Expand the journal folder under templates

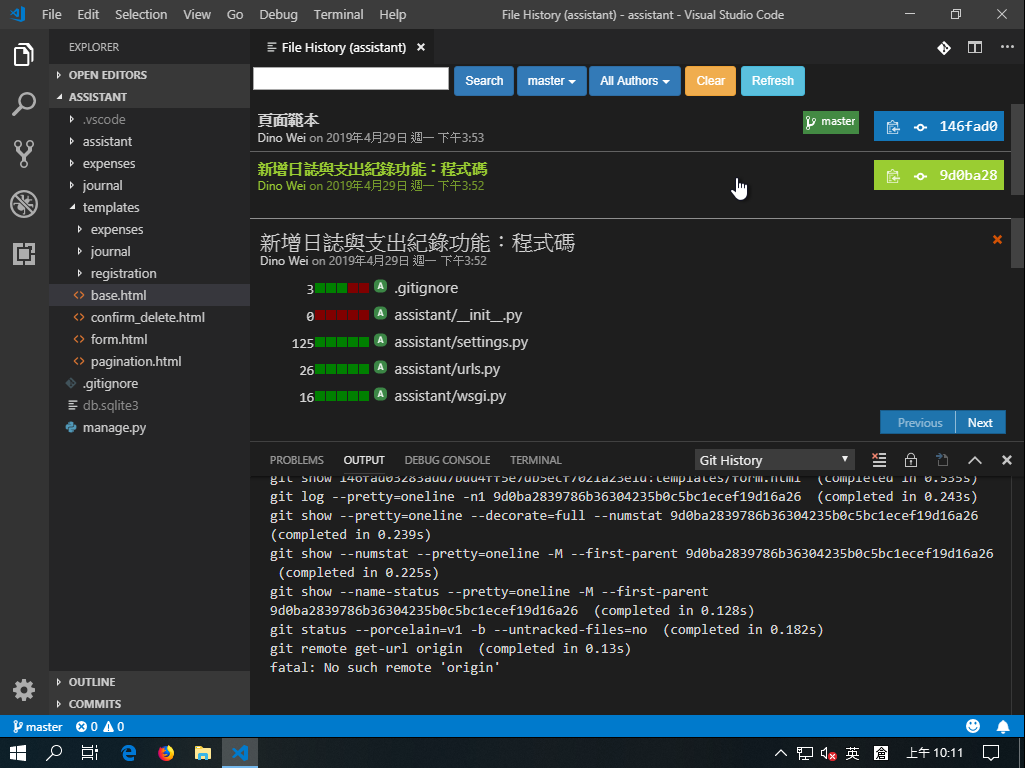point(110,251)
